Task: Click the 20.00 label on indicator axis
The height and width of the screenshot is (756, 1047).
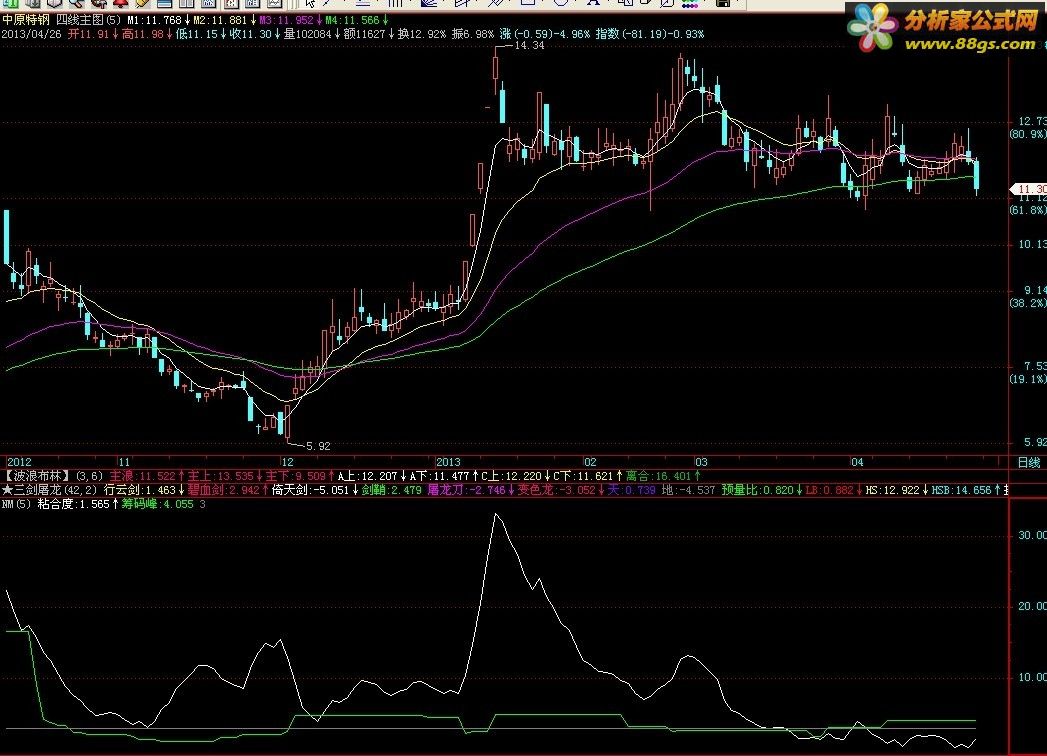Action: coord(1032,606)
